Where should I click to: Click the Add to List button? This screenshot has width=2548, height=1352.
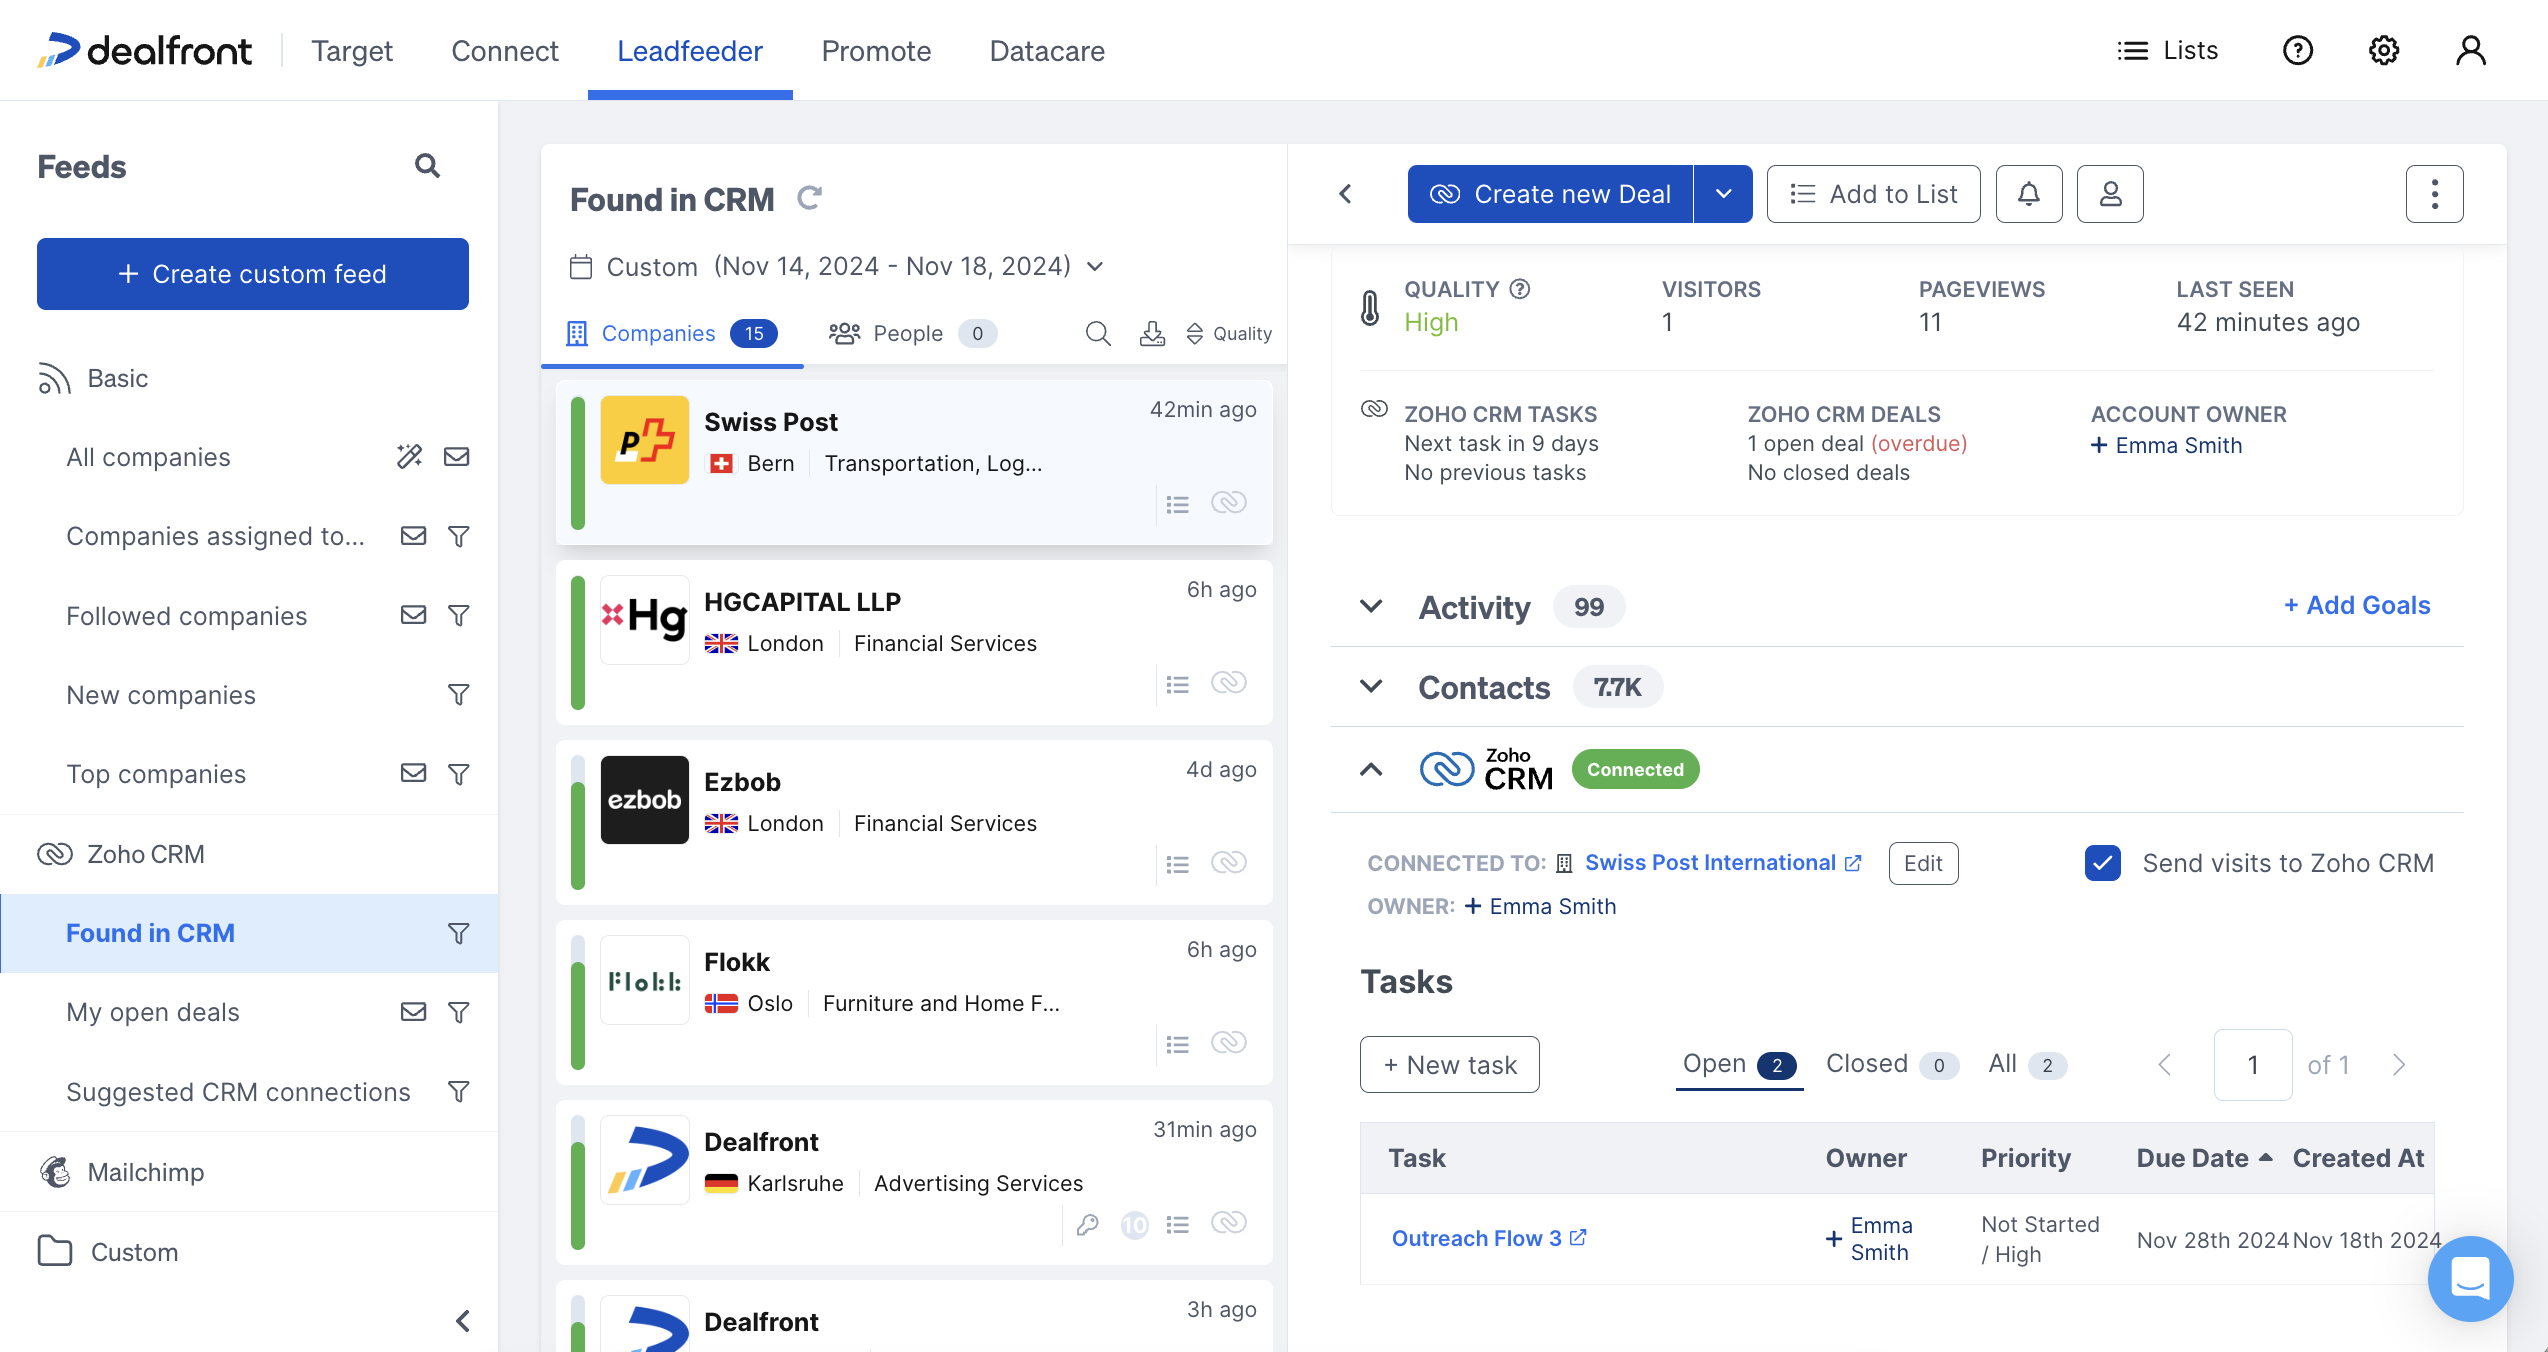point(1873,194)
